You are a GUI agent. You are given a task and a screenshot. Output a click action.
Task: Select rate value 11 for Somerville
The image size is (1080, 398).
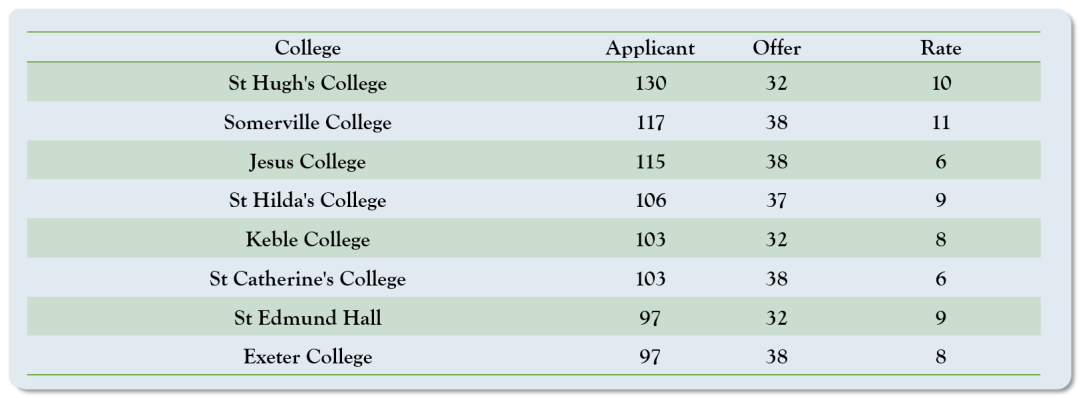[941, 123]
